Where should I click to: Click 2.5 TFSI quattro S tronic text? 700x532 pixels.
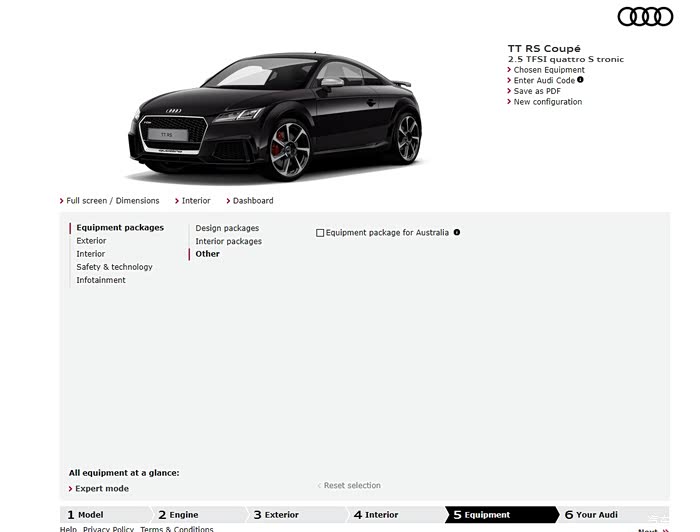pos(566,59)
